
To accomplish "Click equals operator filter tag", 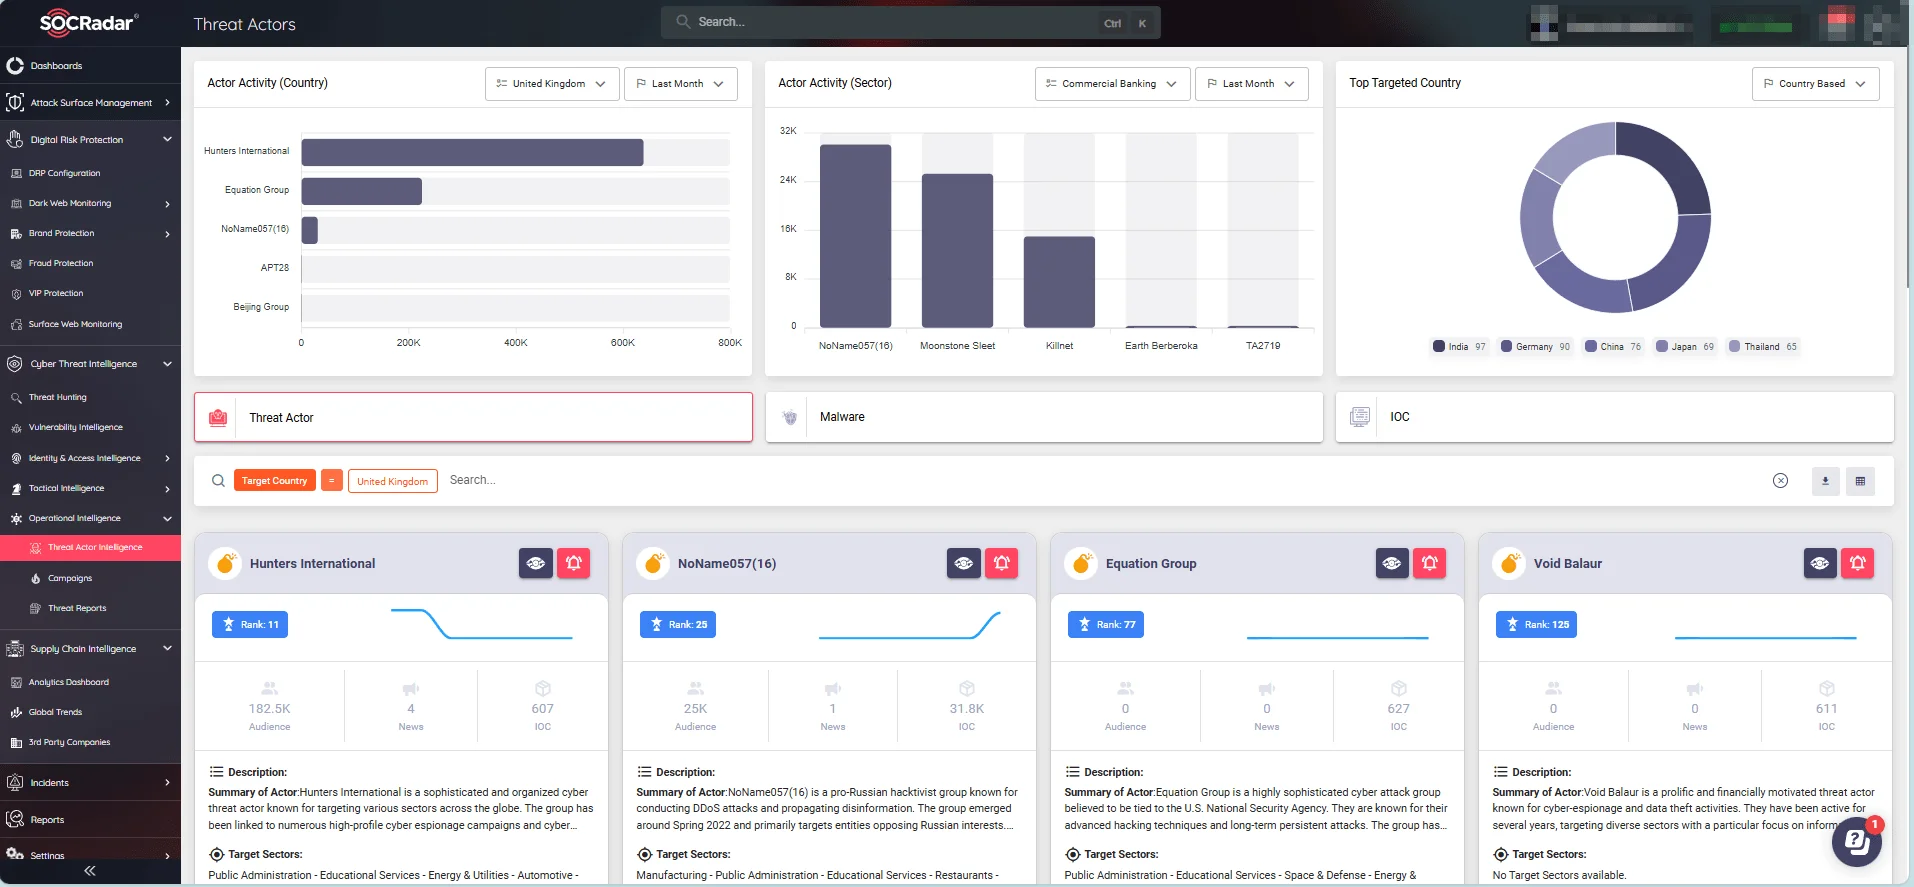I will [332, 481].
